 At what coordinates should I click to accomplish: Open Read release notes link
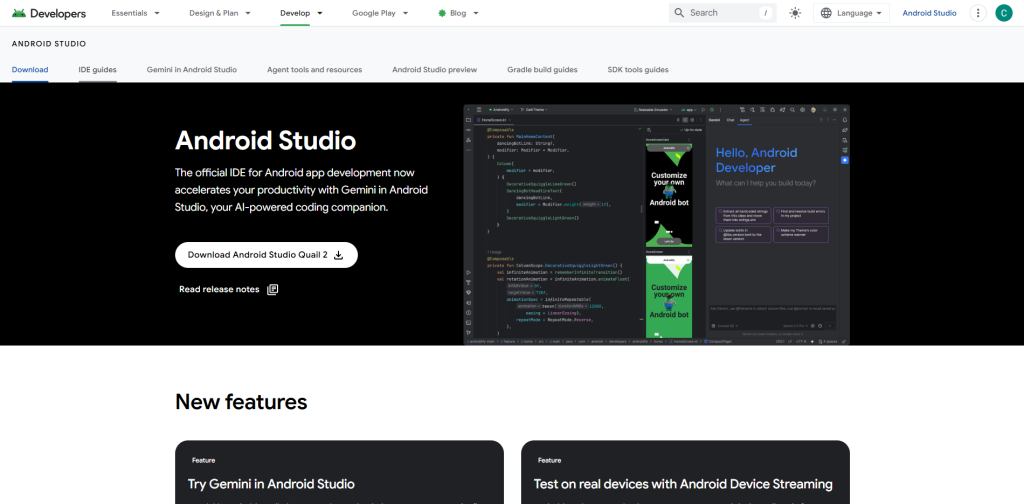tap(229, 289)
